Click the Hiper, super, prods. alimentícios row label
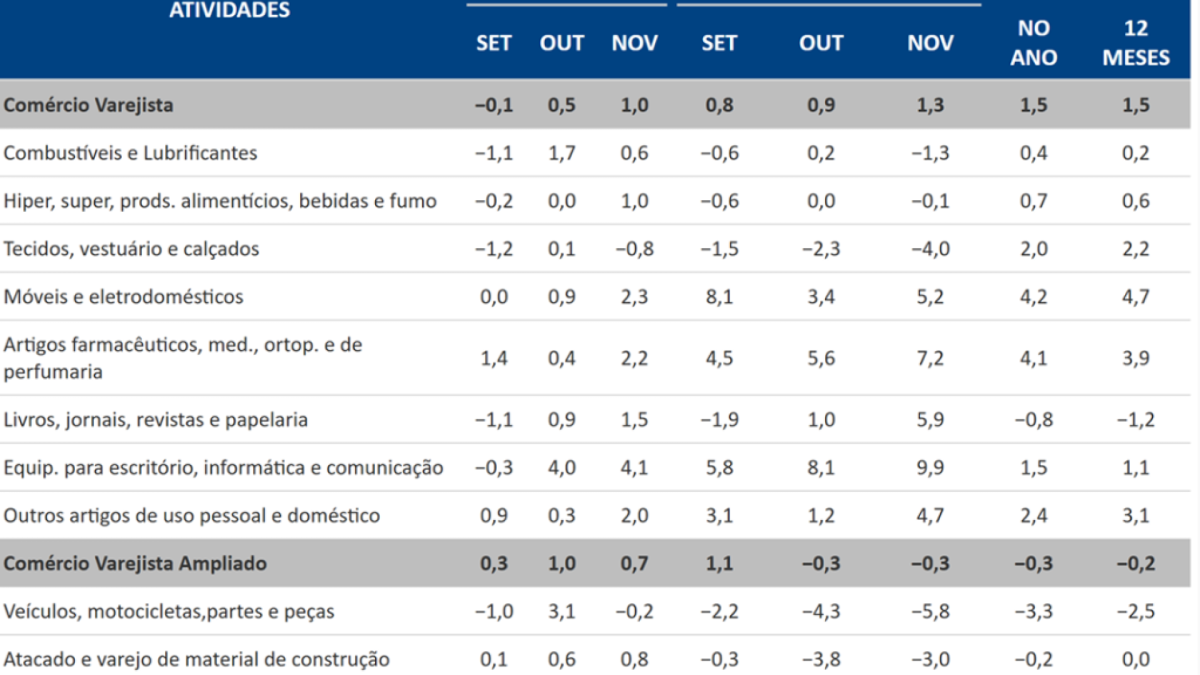Screen dimensions: 1200x675 220,201
